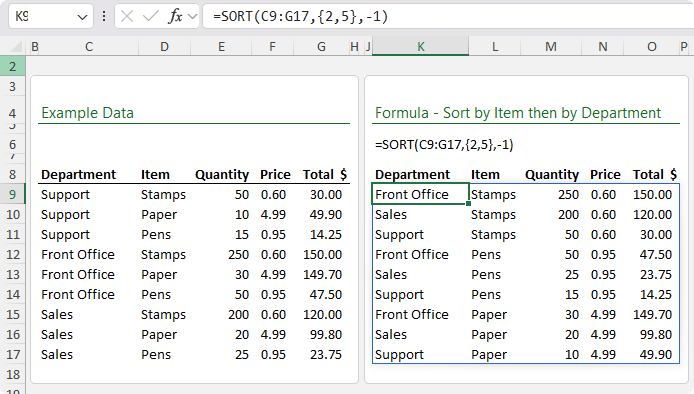Click the value 14.25 in example data
The image size is (694, 394).
pos(326,235)
